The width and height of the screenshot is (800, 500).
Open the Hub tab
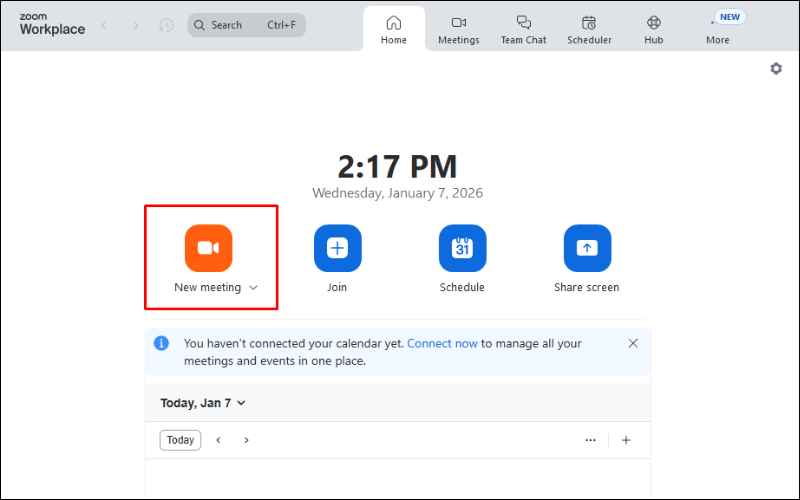pyautogui.click(x=654, y=30)
